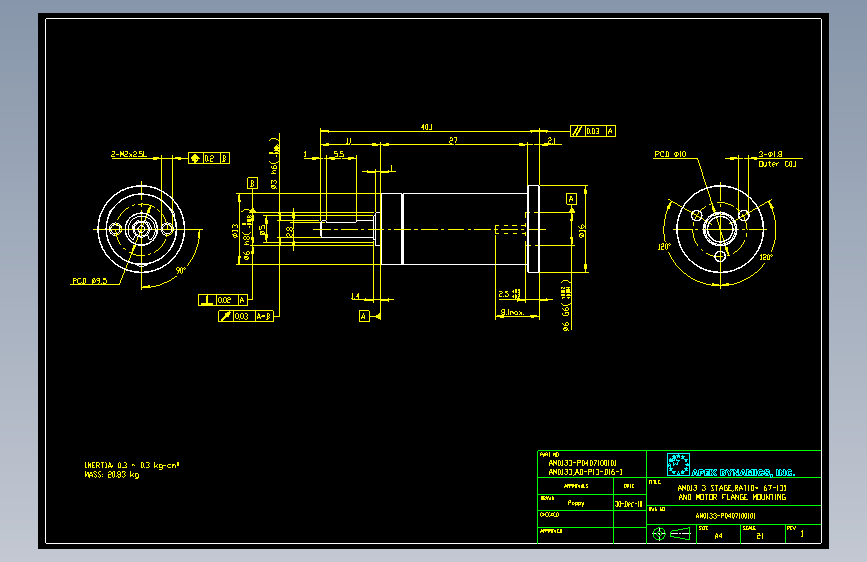Click the center bore of the right flange view
This screenshot has height=562, width=867.
[x=720, y=229]
